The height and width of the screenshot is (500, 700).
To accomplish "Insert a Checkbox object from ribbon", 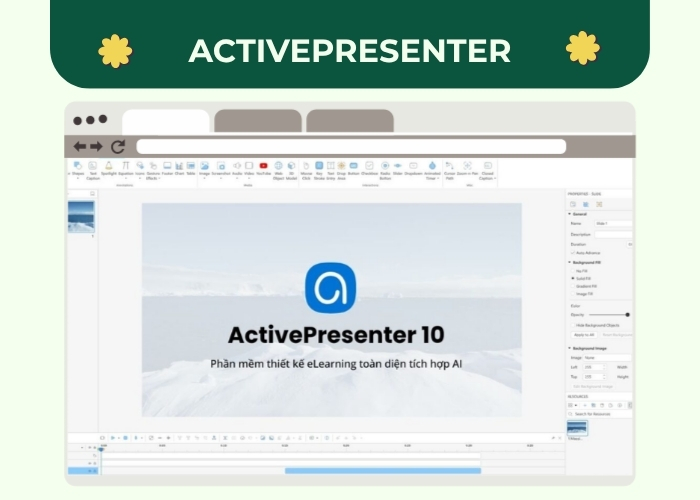I will point(369,169).
